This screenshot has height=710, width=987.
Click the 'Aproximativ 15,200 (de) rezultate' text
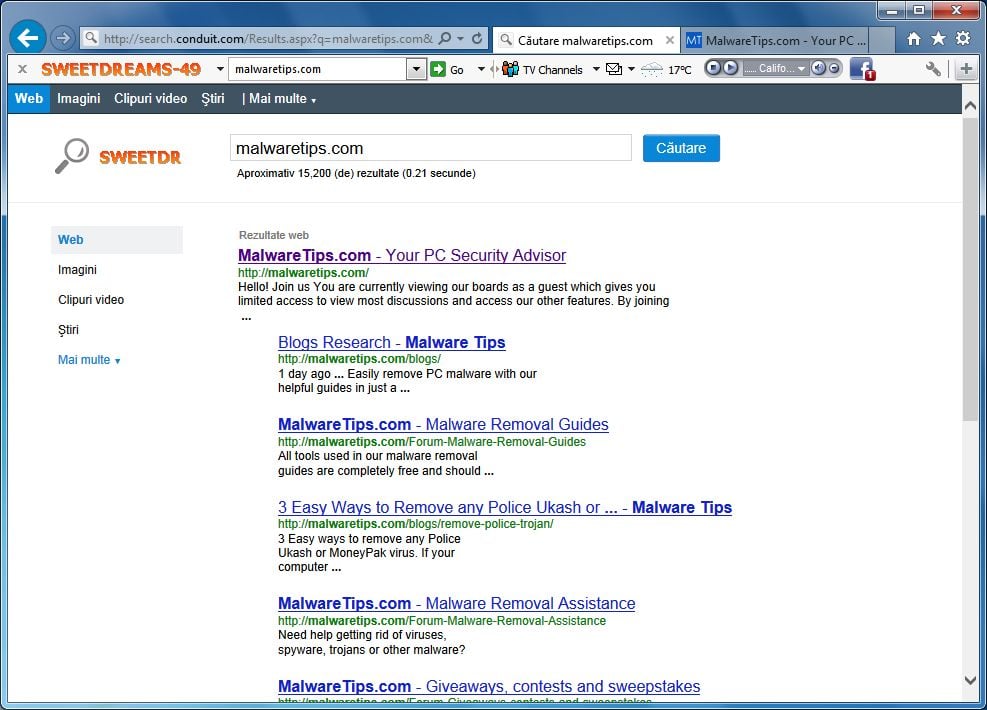tap(356, 174)
